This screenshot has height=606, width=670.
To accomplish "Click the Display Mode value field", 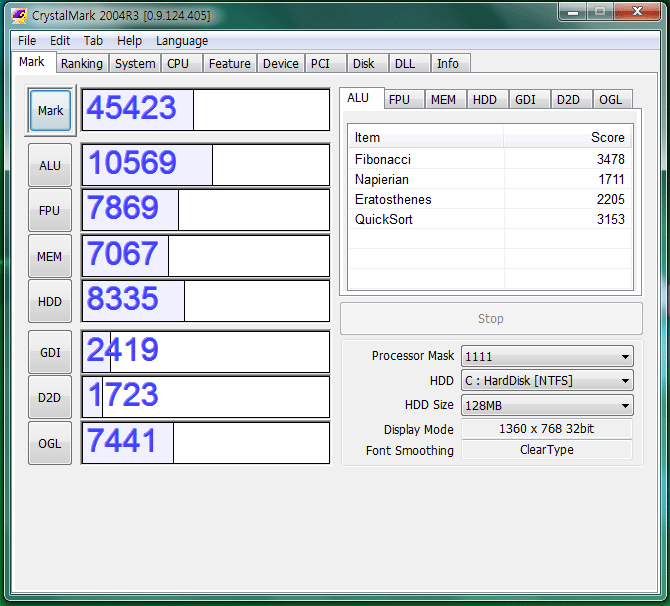I will click(547, 428).
